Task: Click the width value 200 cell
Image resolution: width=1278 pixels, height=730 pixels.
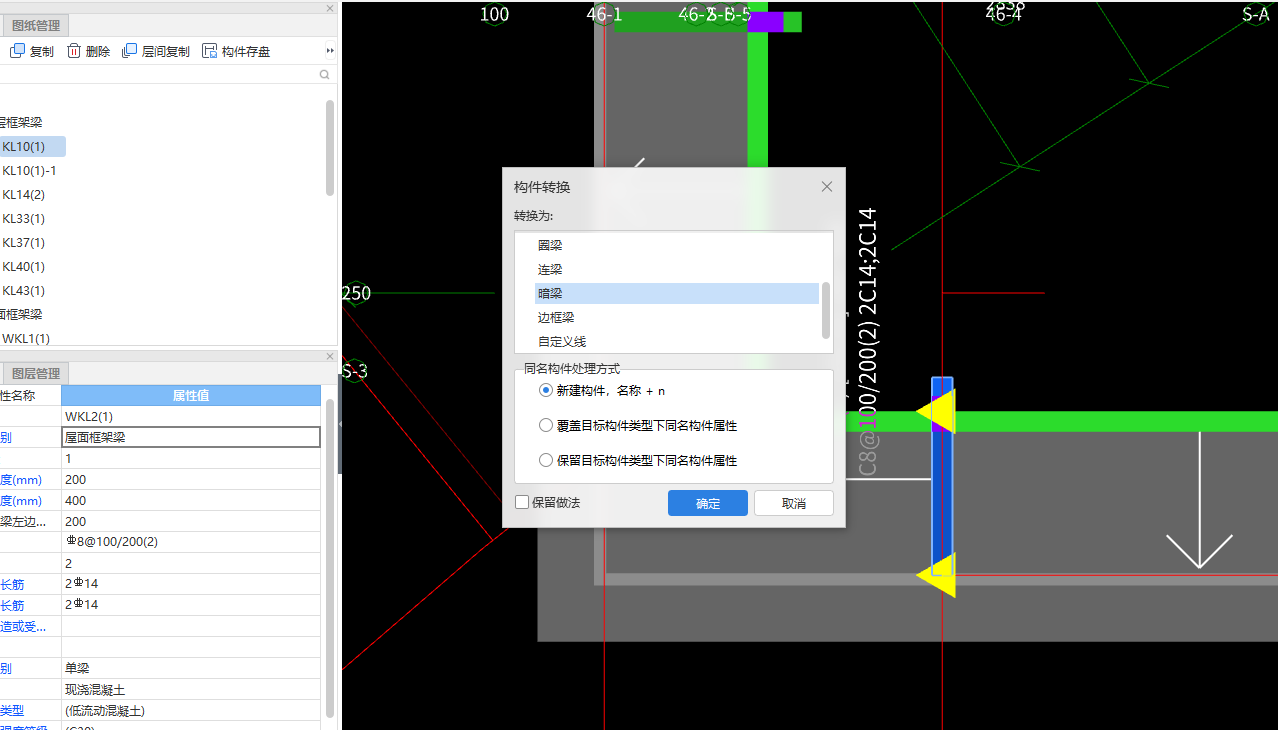Action: coord(190,479)
